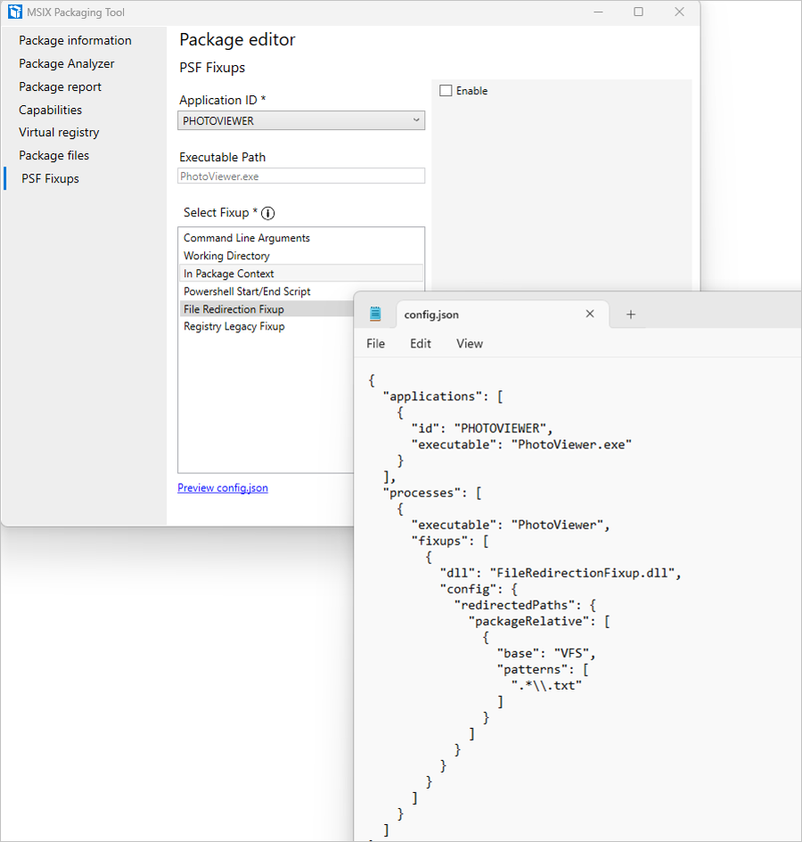Click the "base": "VFS" line

coord(546,654)
